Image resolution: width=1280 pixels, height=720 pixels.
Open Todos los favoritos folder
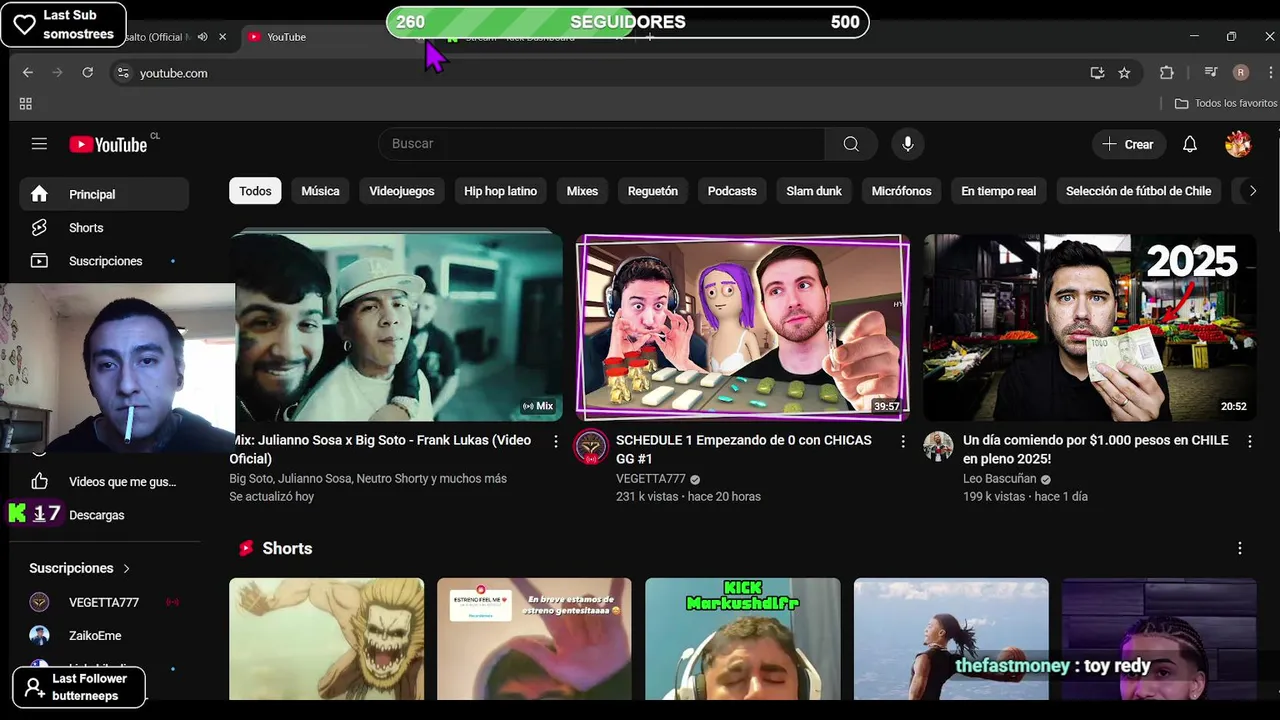tap(1226, 104)
